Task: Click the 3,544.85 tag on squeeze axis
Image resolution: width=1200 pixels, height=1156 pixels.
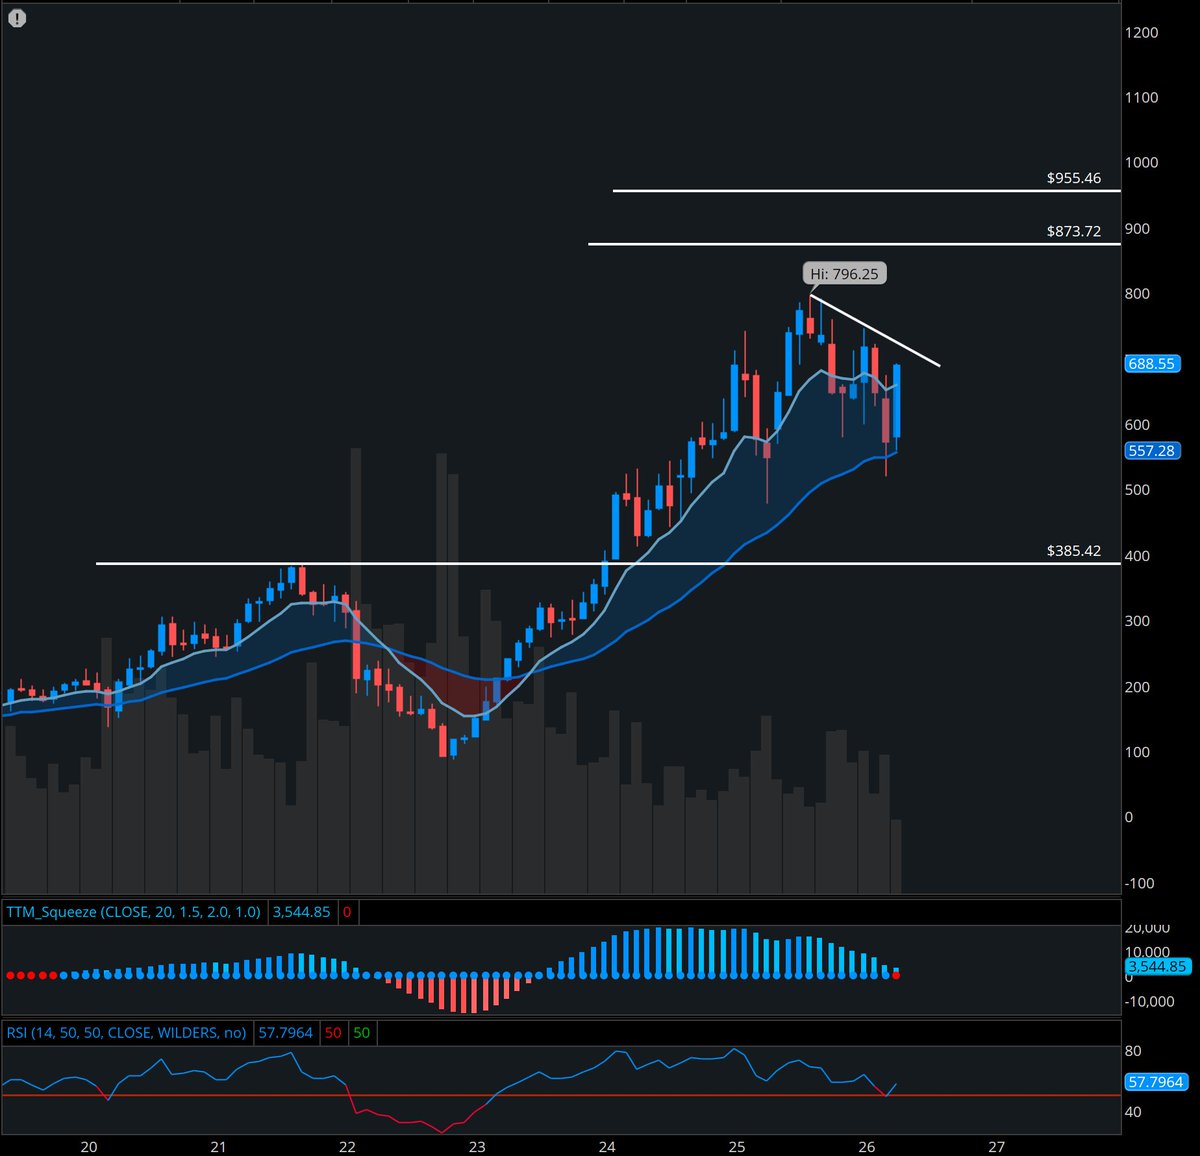Action: [x=1157, y=967]
